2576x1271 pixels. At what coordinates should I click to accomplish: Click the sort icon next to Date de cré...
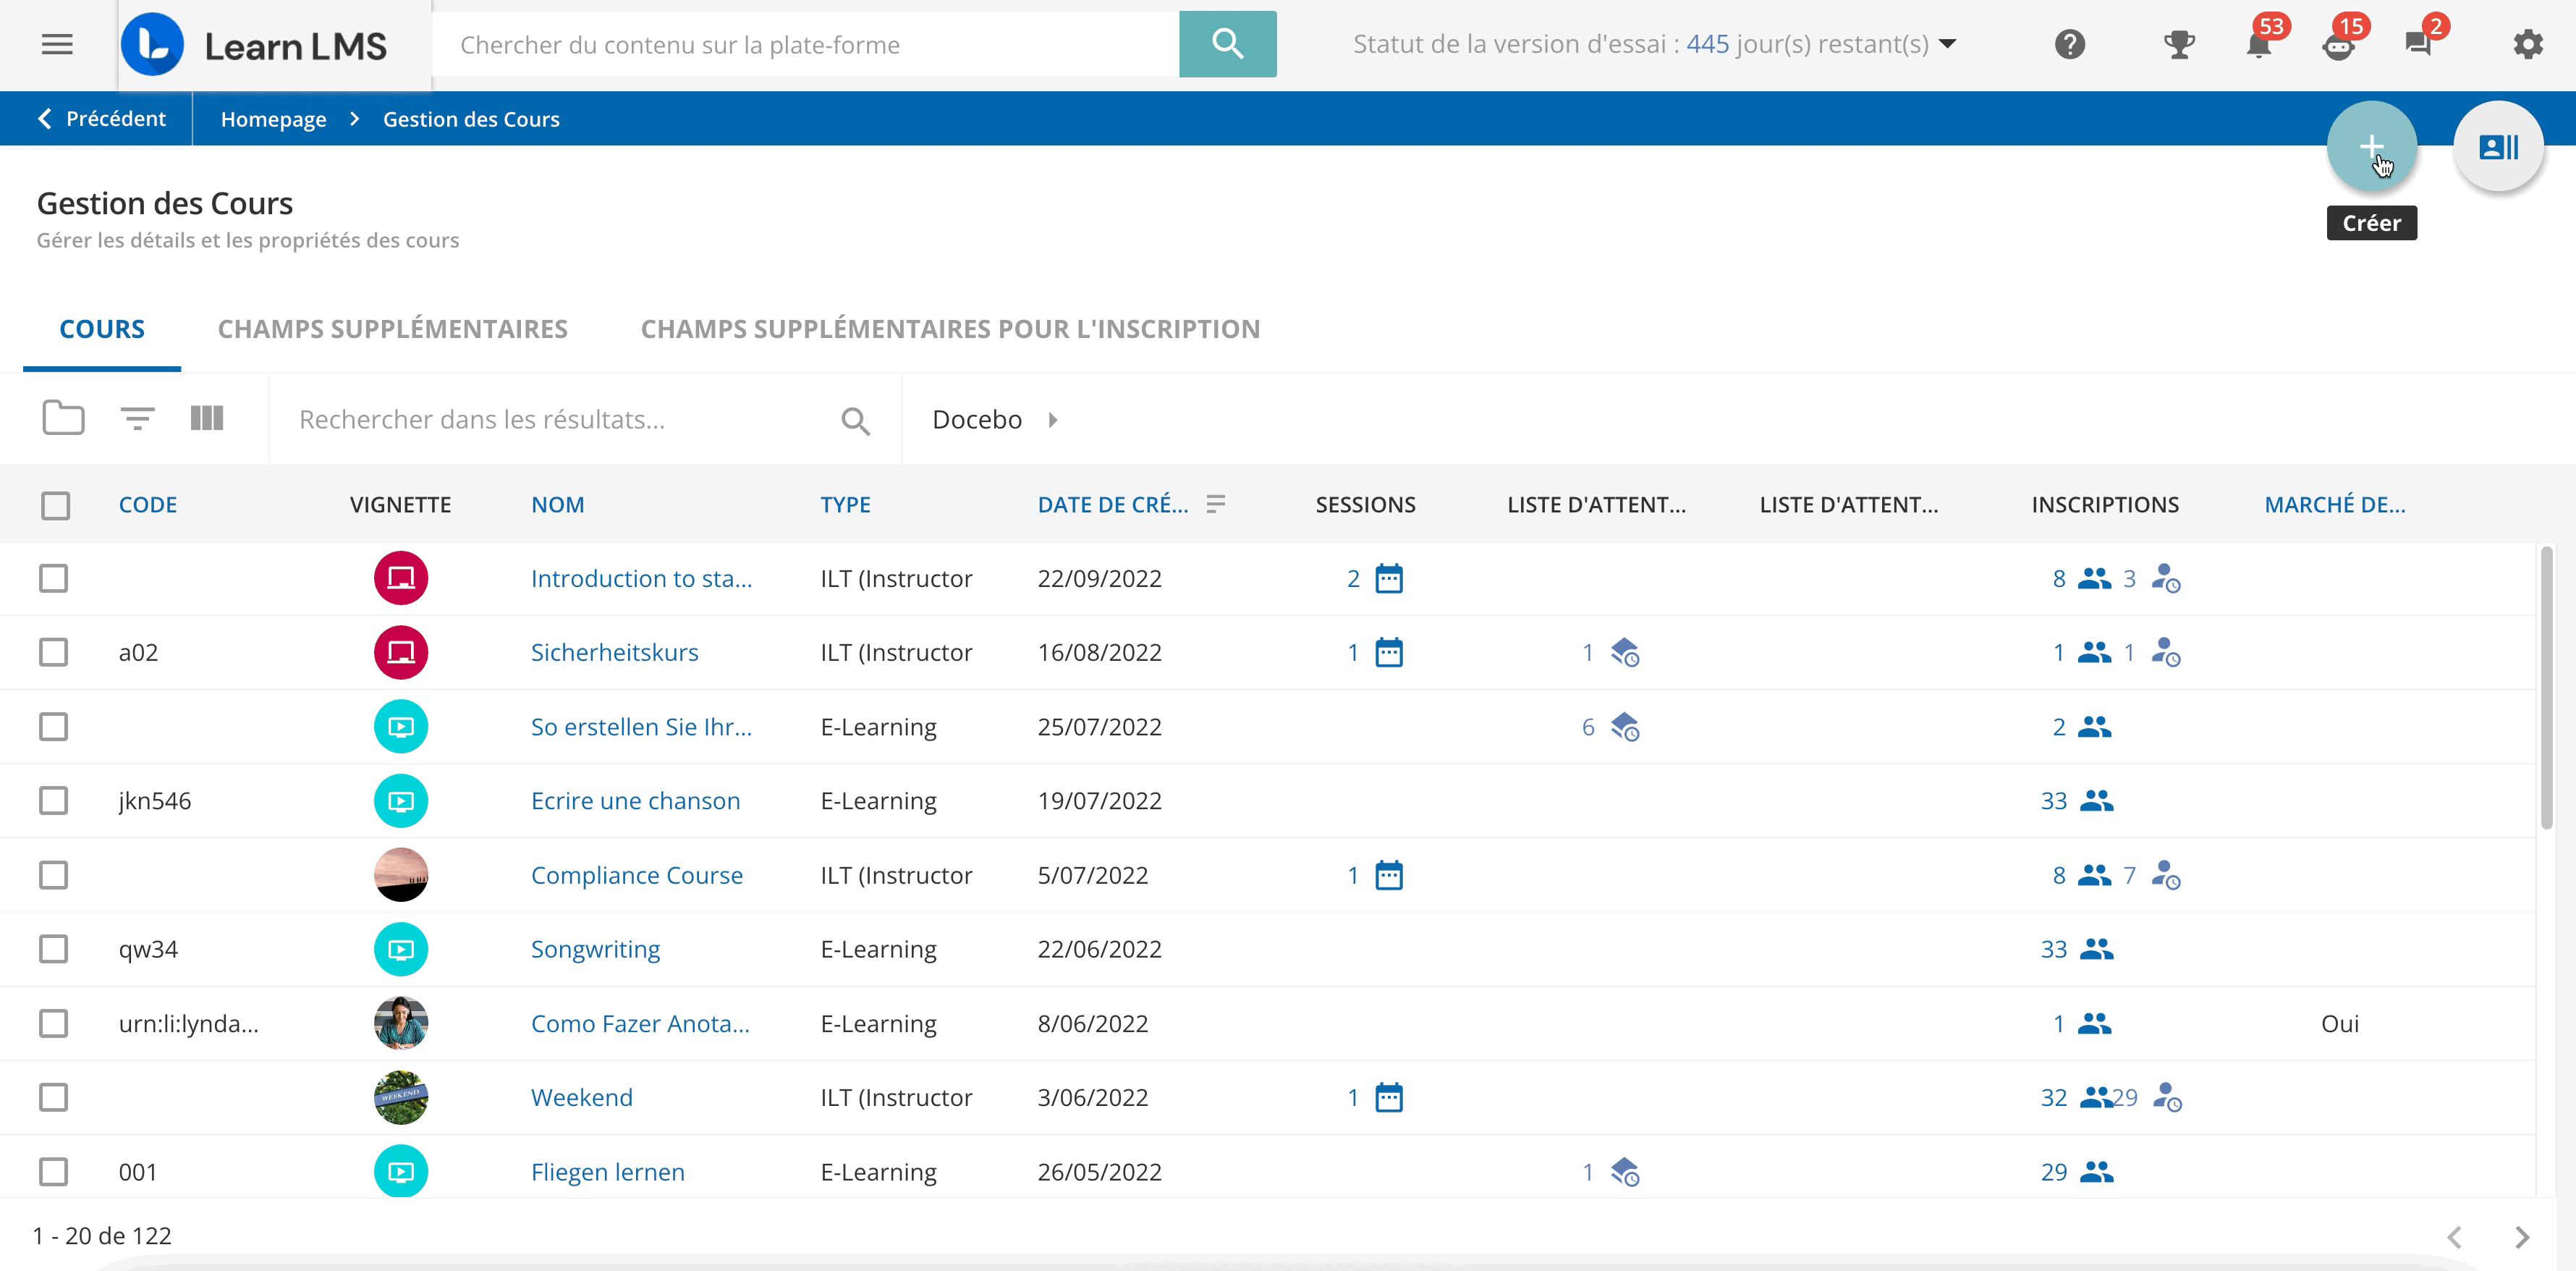point(1215,504)
